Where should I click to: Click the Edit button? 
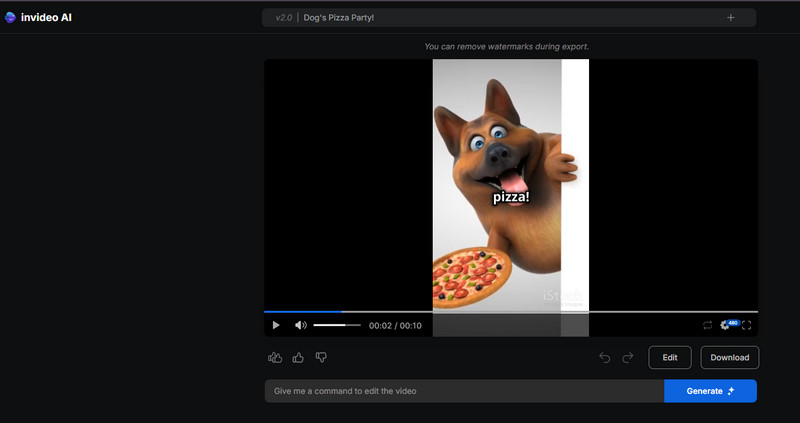click(x=670, y=358)
